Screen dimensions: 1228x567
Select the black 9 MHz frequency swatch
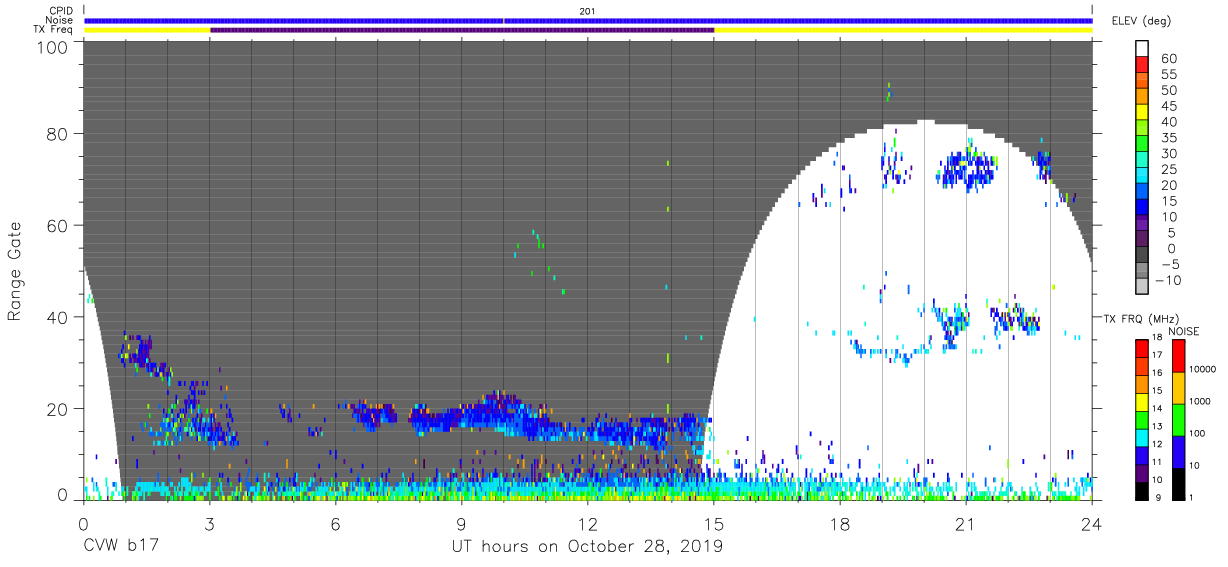[x=1142, y=491]
